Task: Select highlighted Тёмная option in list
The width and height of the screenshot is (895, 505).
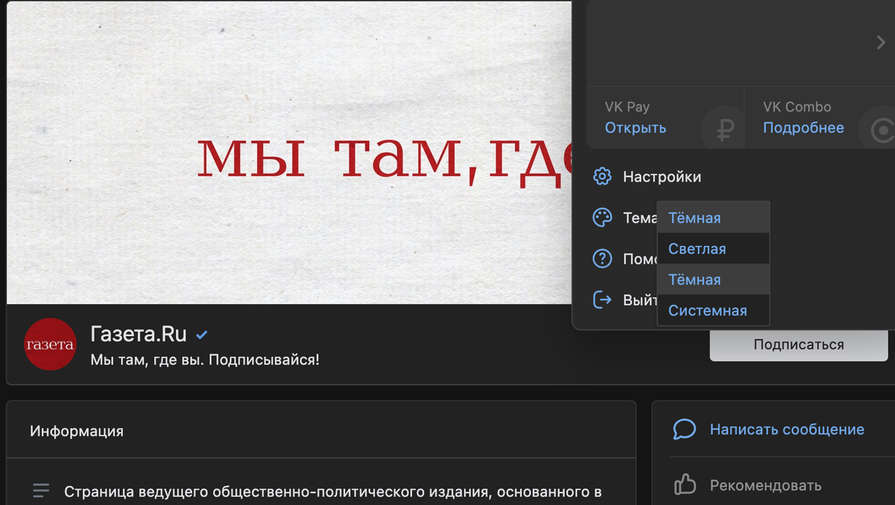Action: coord(713,279)
